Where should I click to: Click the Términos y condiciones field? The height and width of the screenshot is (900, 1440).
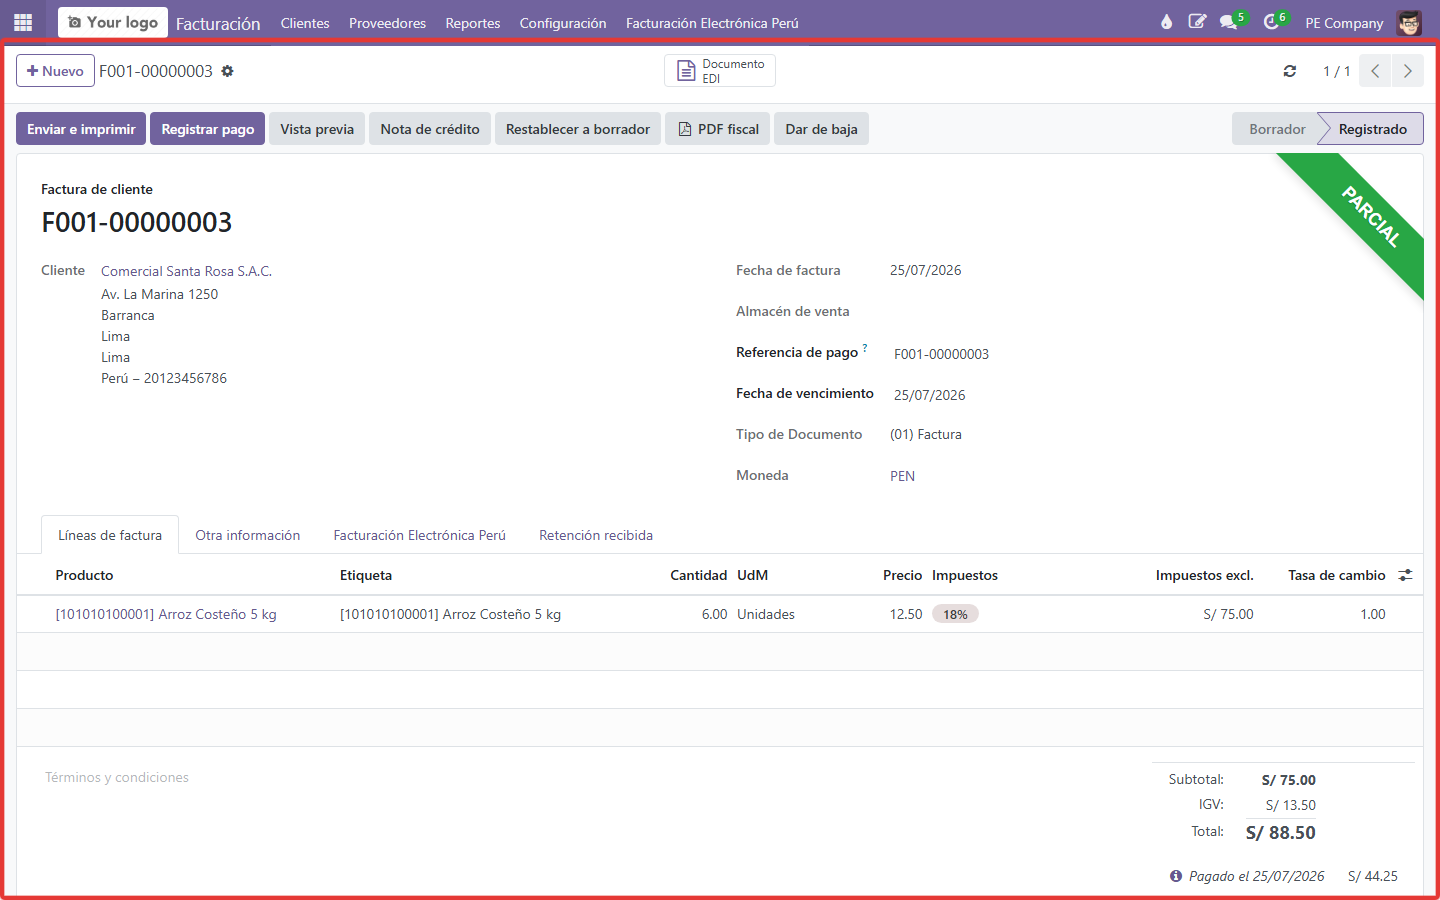[117, 777]
